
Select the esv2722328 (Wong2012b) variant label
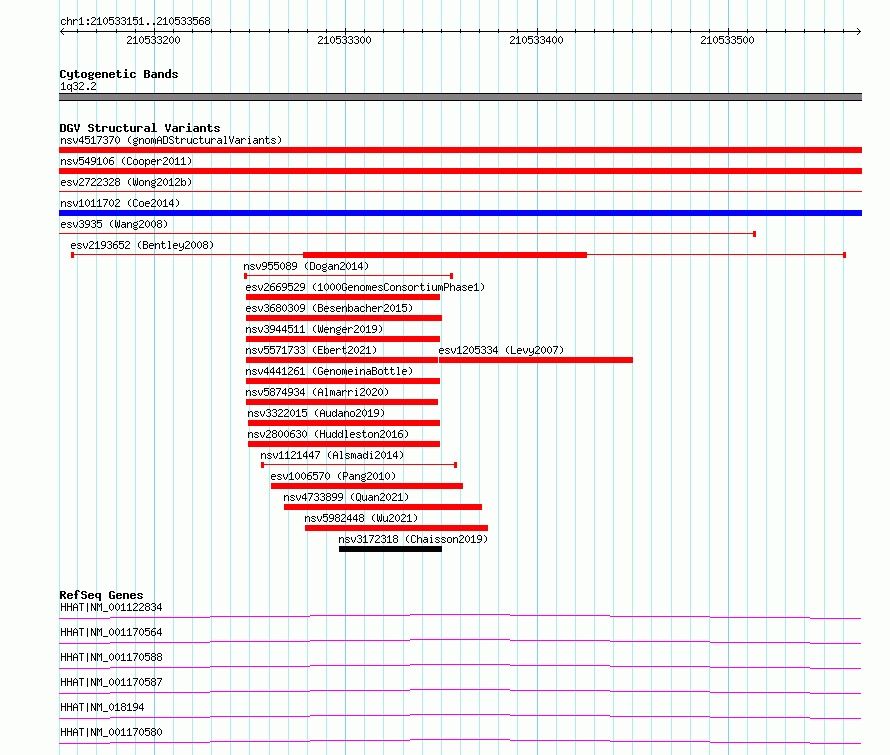pyautogui.click(x=126, y=182)
